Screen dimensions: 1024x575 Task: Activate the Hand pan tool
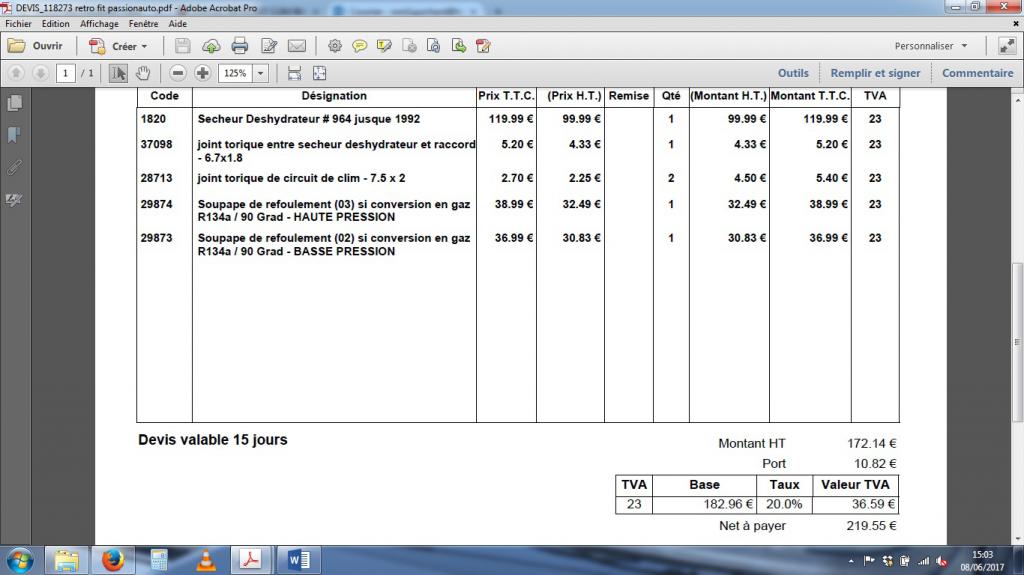[143, 73]
